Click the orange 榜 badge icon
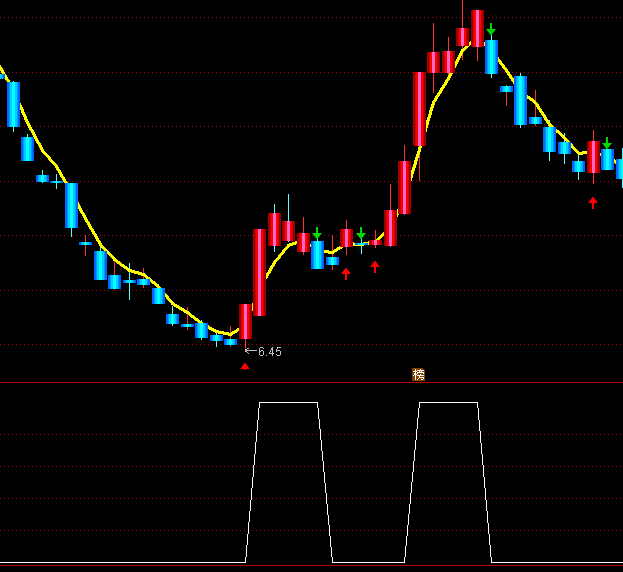Screen dimensions: 623x572 click(x=419, y=375)
